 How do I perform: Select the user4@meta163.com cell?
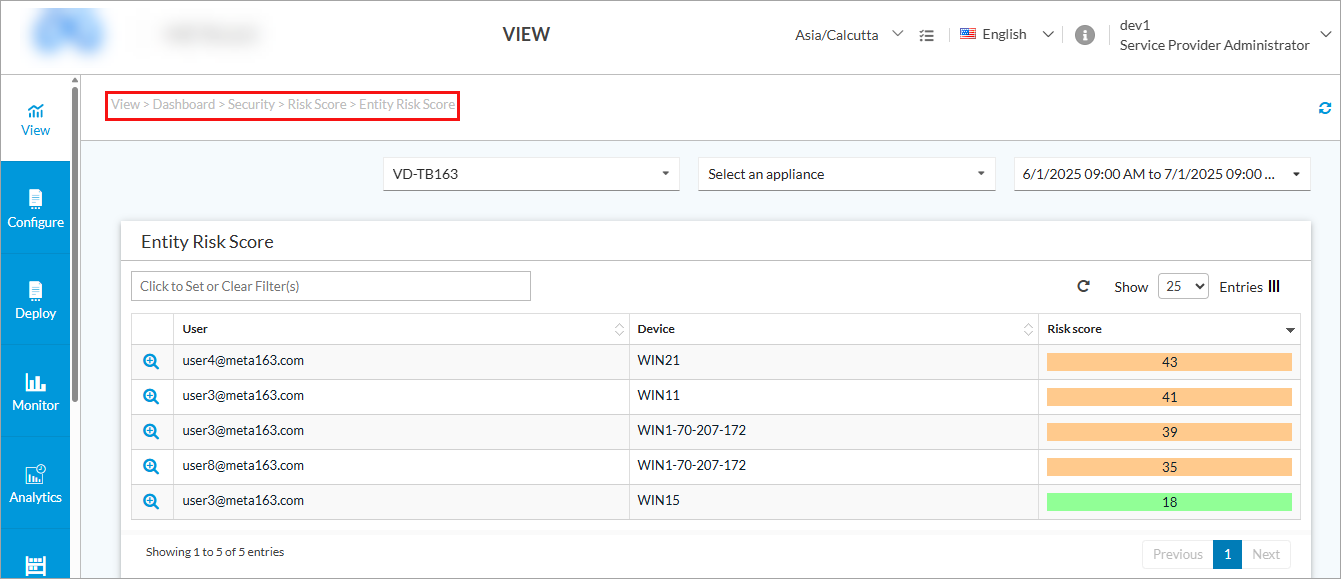pyautogui.click(x=401, y=362)
